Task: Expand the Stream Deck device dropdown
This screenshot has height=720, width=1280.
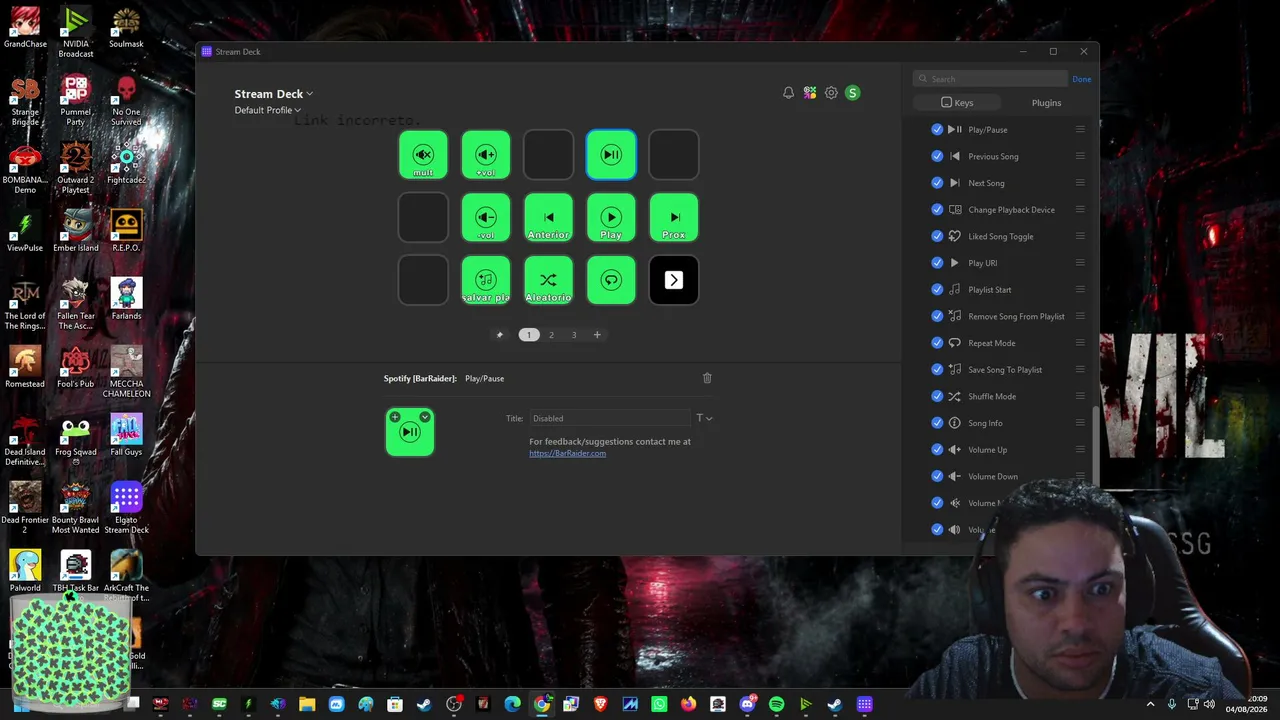Action: 274,94
